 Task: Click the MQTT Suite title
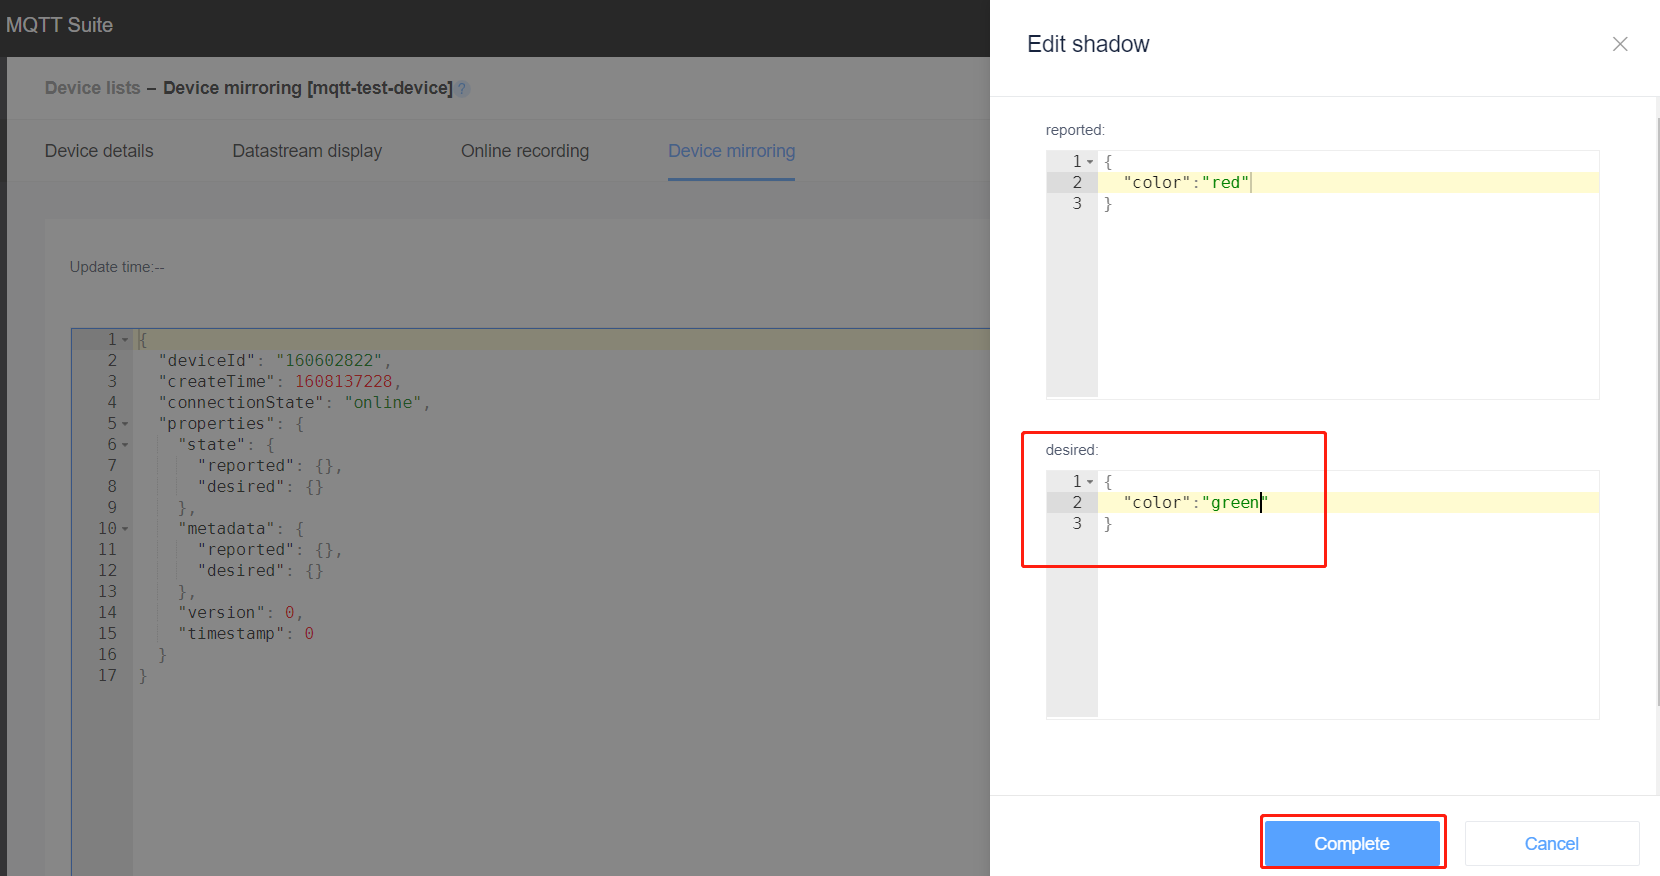click(x=60, y=25)
